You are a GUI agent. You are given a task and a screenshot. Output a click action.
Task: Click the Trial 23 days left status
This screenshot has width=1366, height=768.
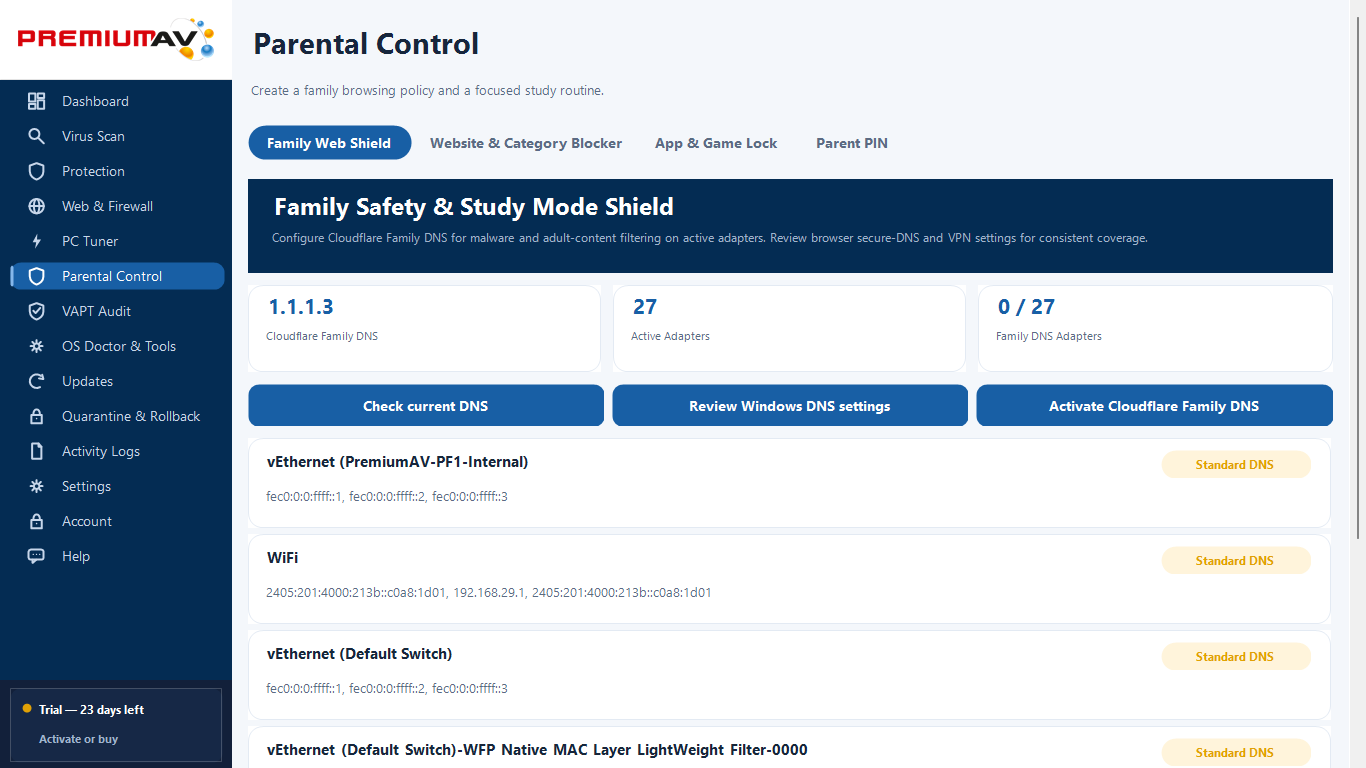pyautogui.click(x=91, y=710)
